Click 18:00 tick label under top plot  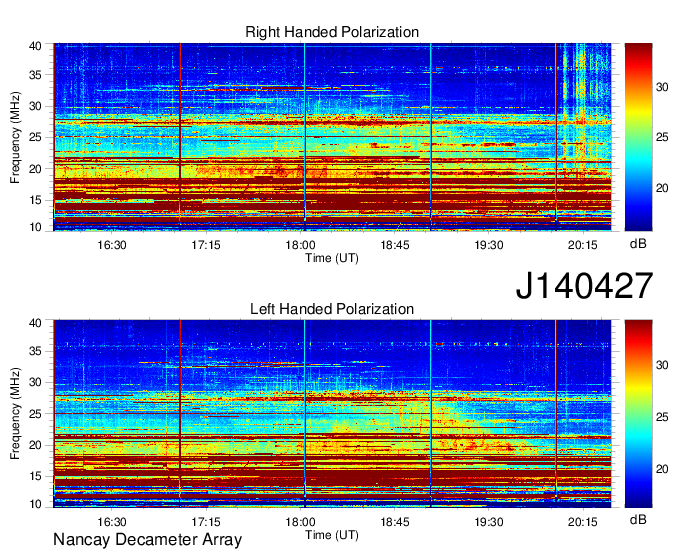click(x=300, y=245)
